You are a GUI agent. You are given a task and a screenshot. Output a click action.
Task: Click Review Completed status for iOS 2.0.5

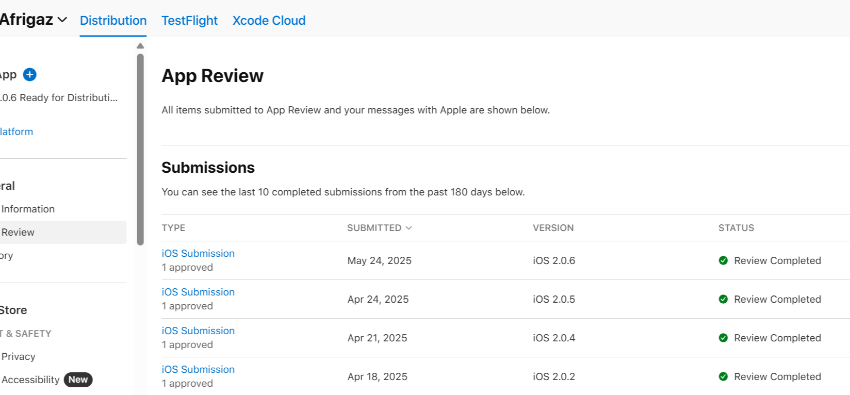(x=777, y=299)
